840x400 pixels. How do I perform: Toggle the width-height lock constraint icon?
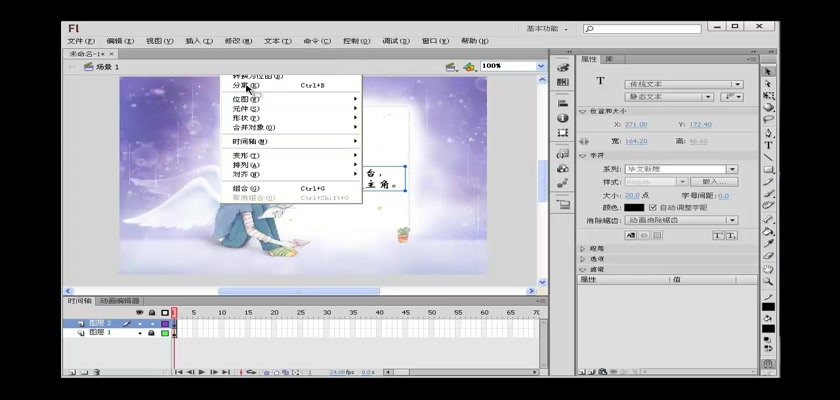pos(584,141)
